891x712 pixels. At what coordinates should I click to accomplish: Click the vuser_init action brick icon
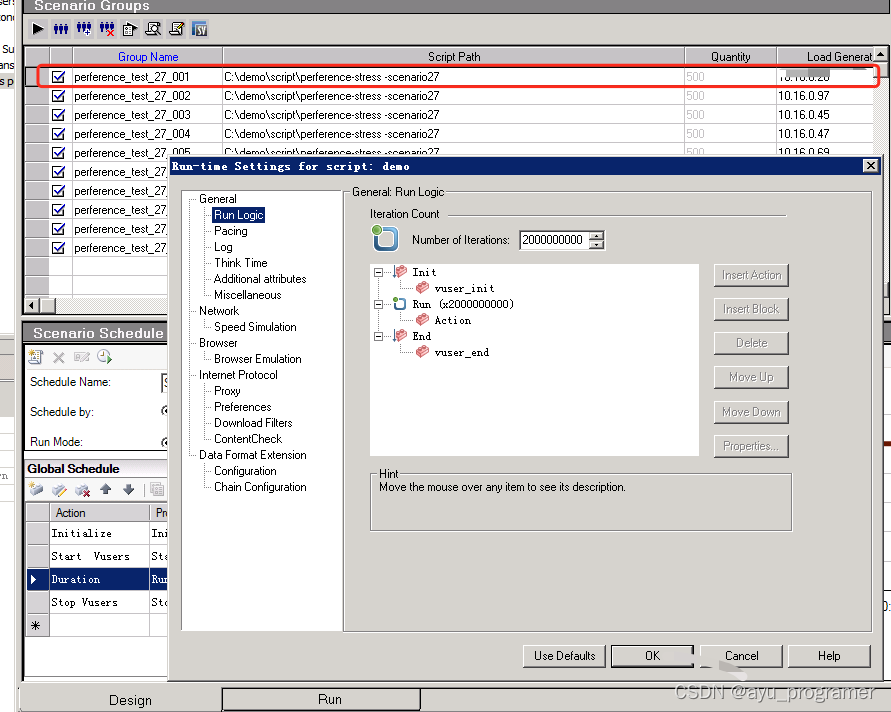(x=422, y=288)
